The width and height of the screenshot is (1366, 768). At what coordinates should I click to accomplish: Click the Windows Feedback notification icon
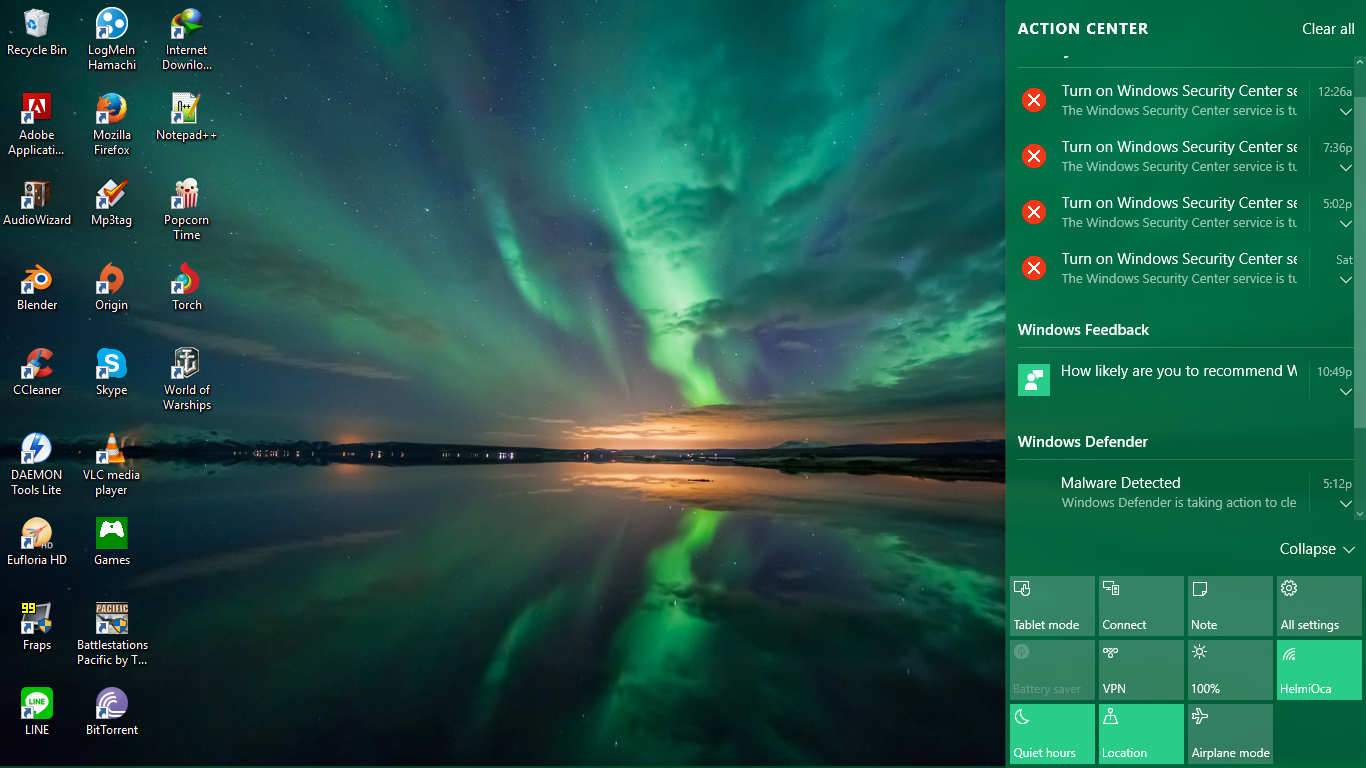click(x=1034, y=380)
